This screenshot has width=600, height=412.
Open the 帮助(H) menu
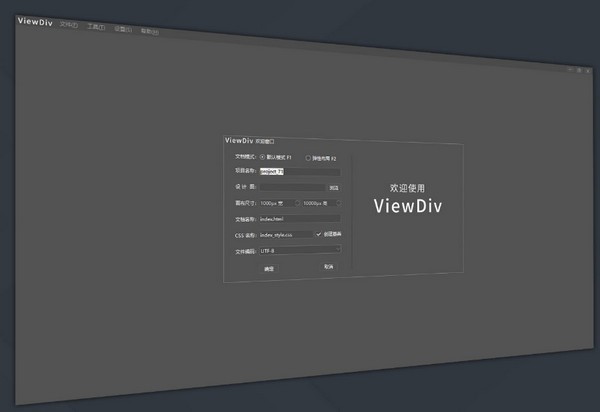(150, 31)
